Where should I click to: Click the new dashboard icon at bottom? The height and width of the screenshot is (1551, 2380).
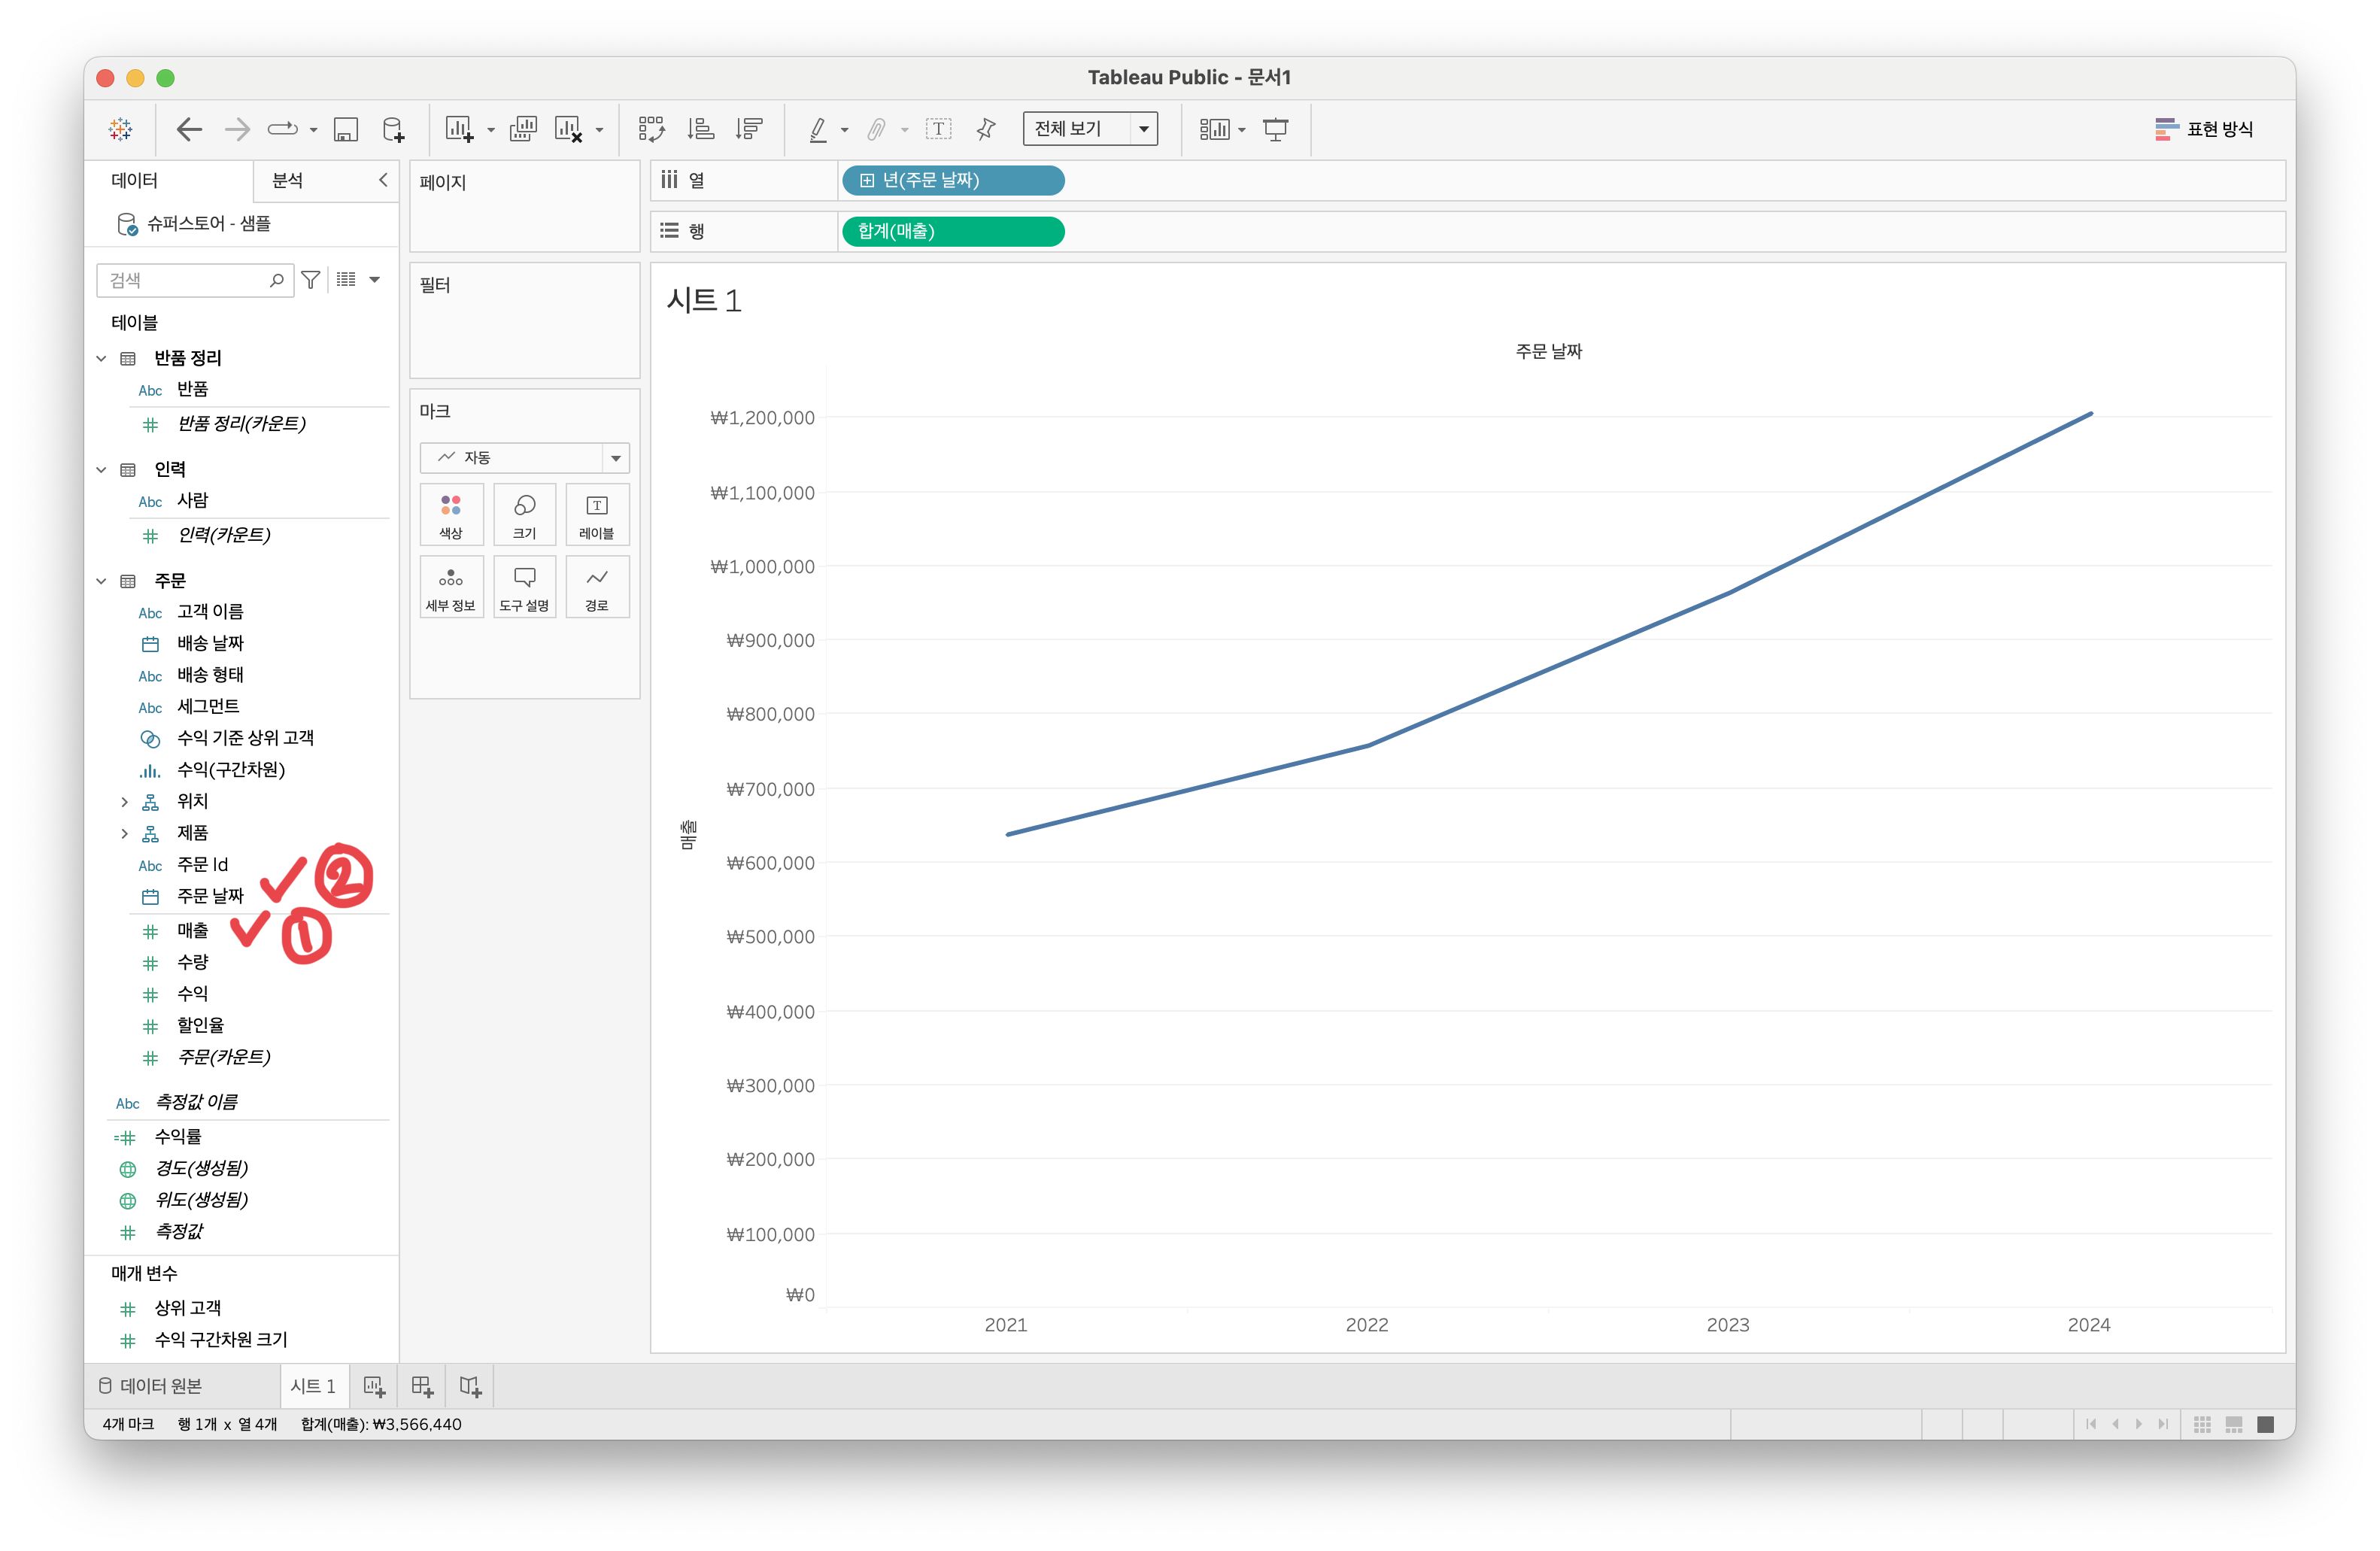tap(422, 1386)
